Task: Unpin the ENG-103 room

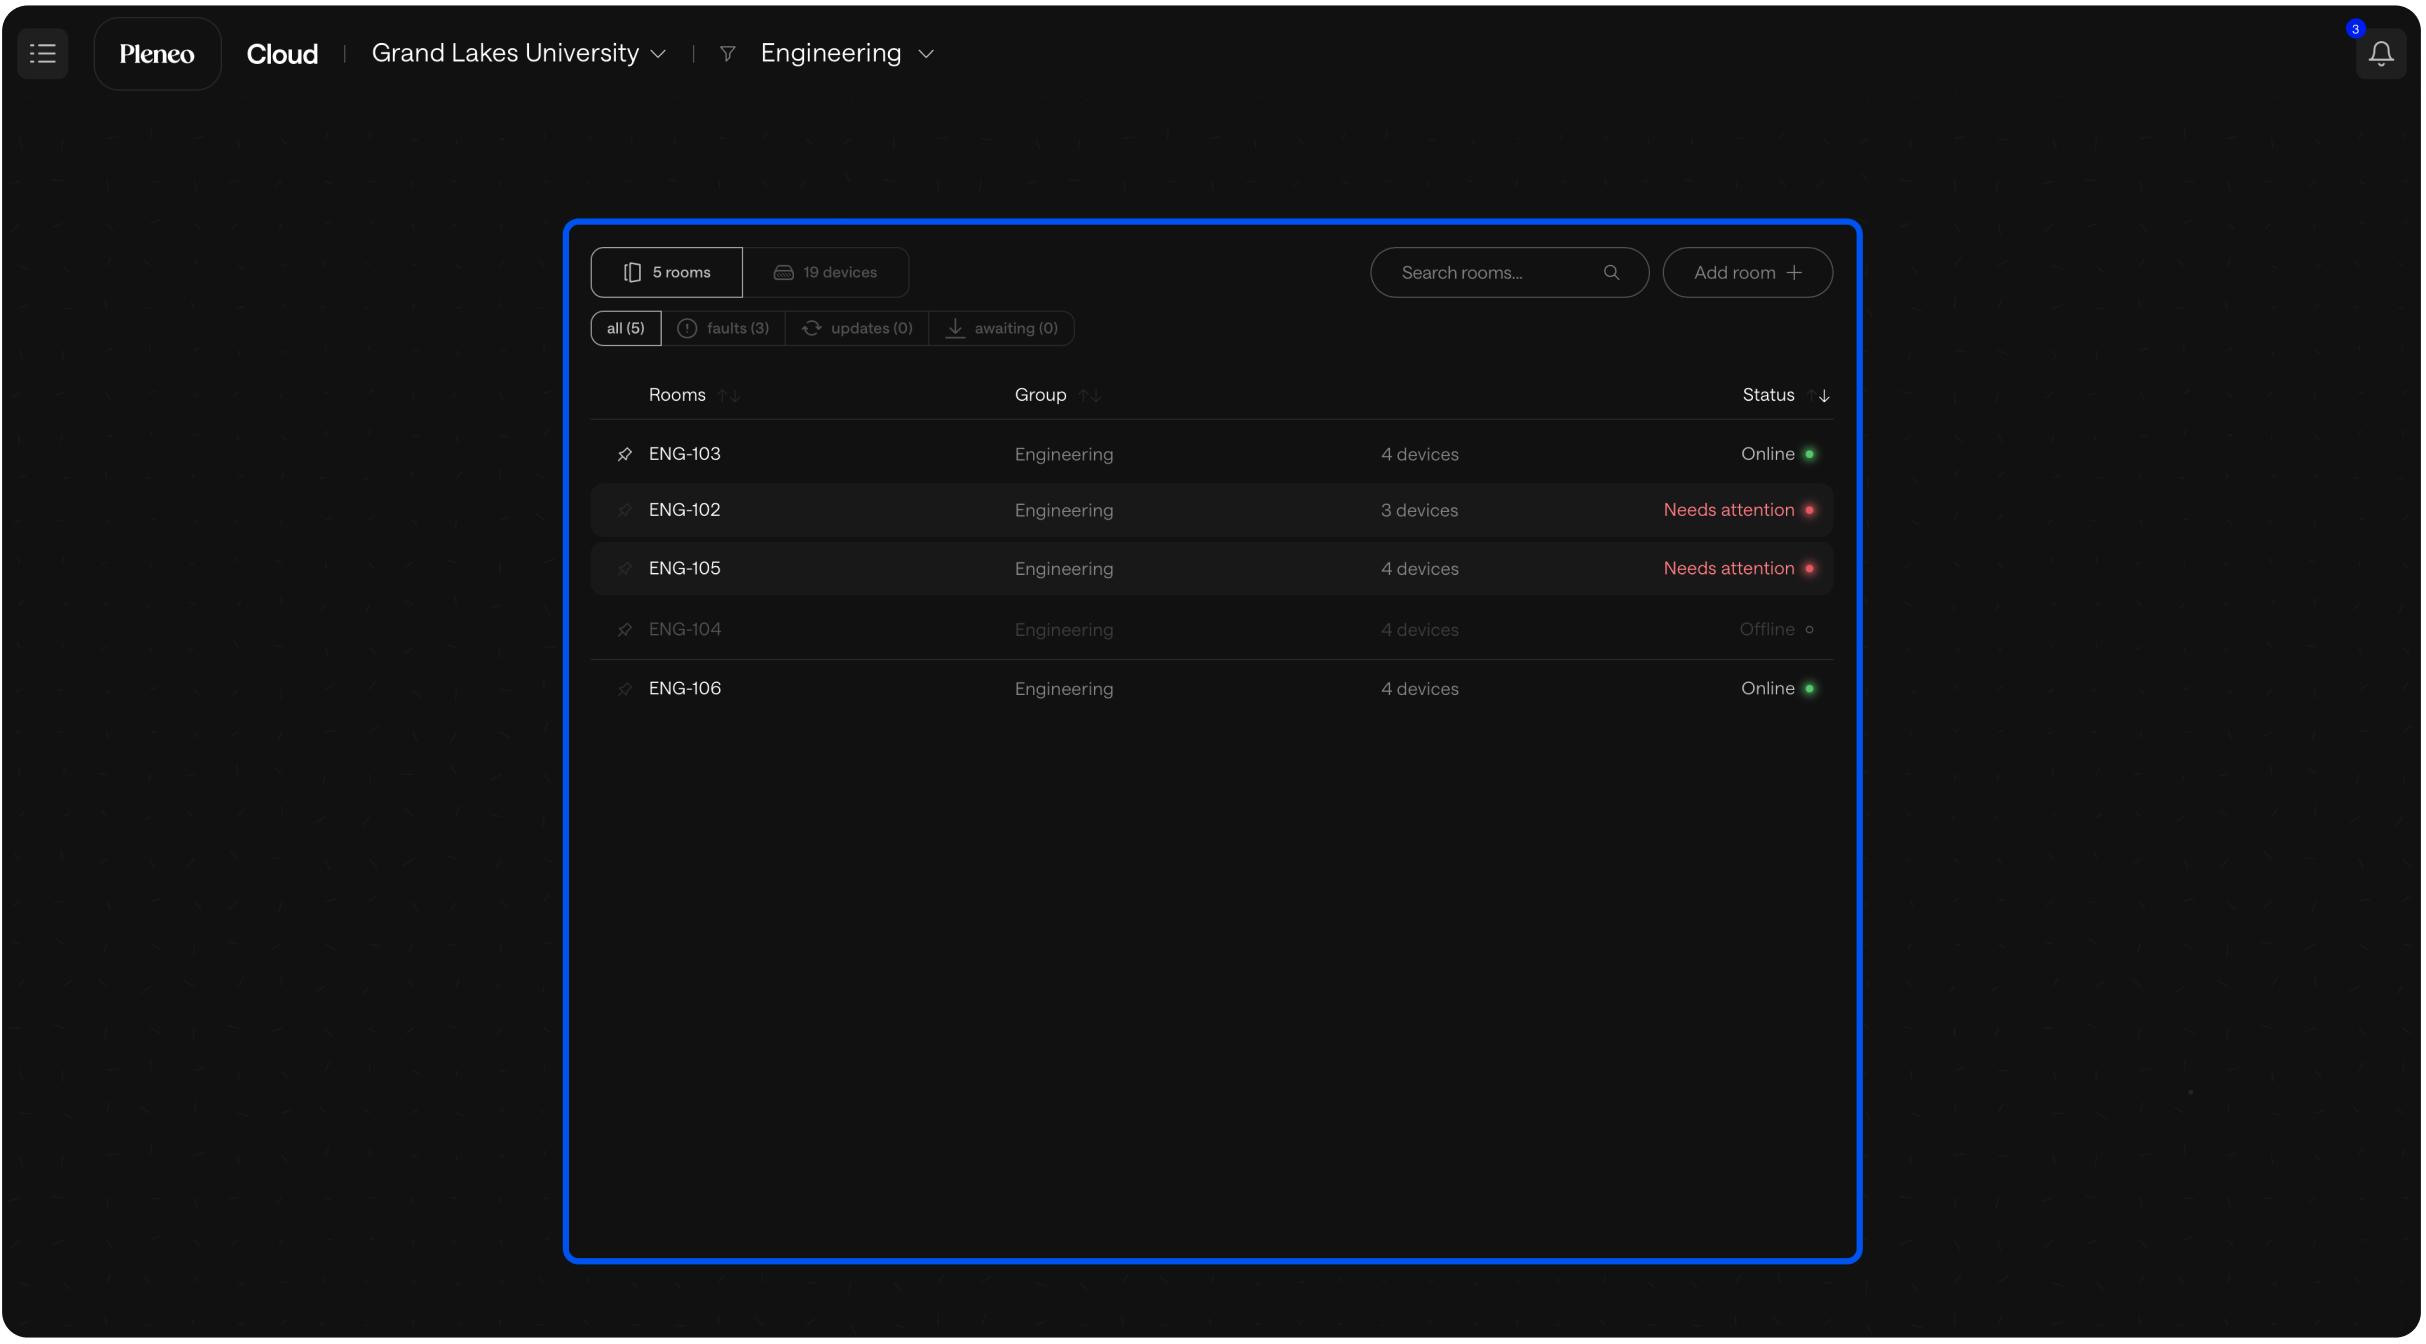Action: click(x=625, y=454)
